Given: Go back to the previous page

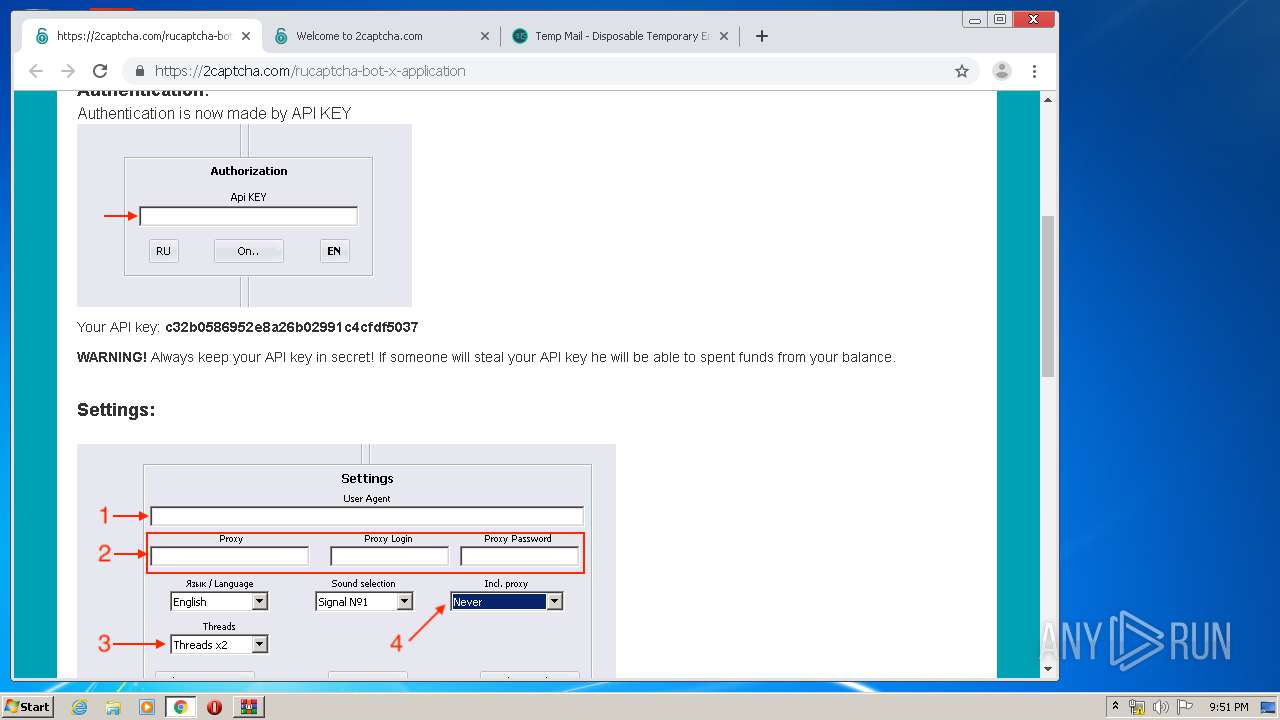Looking at the screenshot, I should pyautogui.click(x=36, y=71).
